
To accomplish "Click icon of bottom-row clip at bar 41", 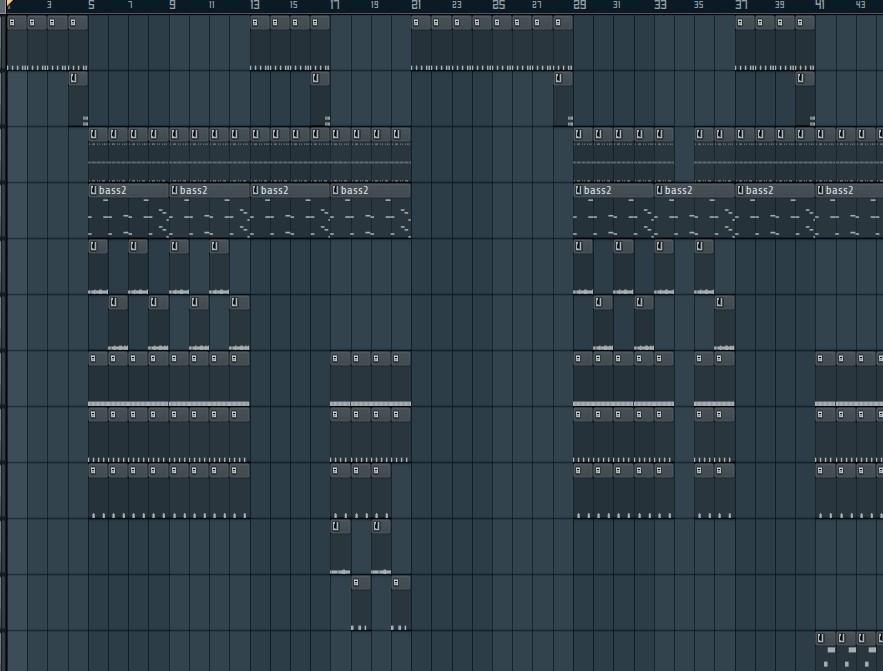I will (x=821, y=638).
